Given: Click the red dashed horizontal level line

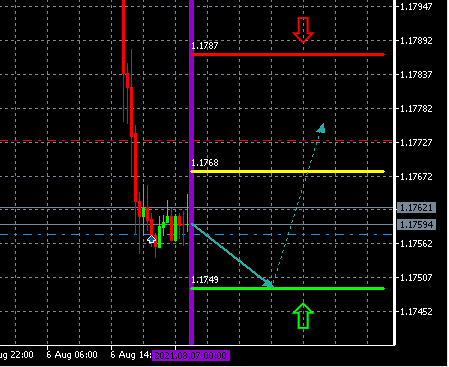Looking at the screenshot, I should 197,141.
